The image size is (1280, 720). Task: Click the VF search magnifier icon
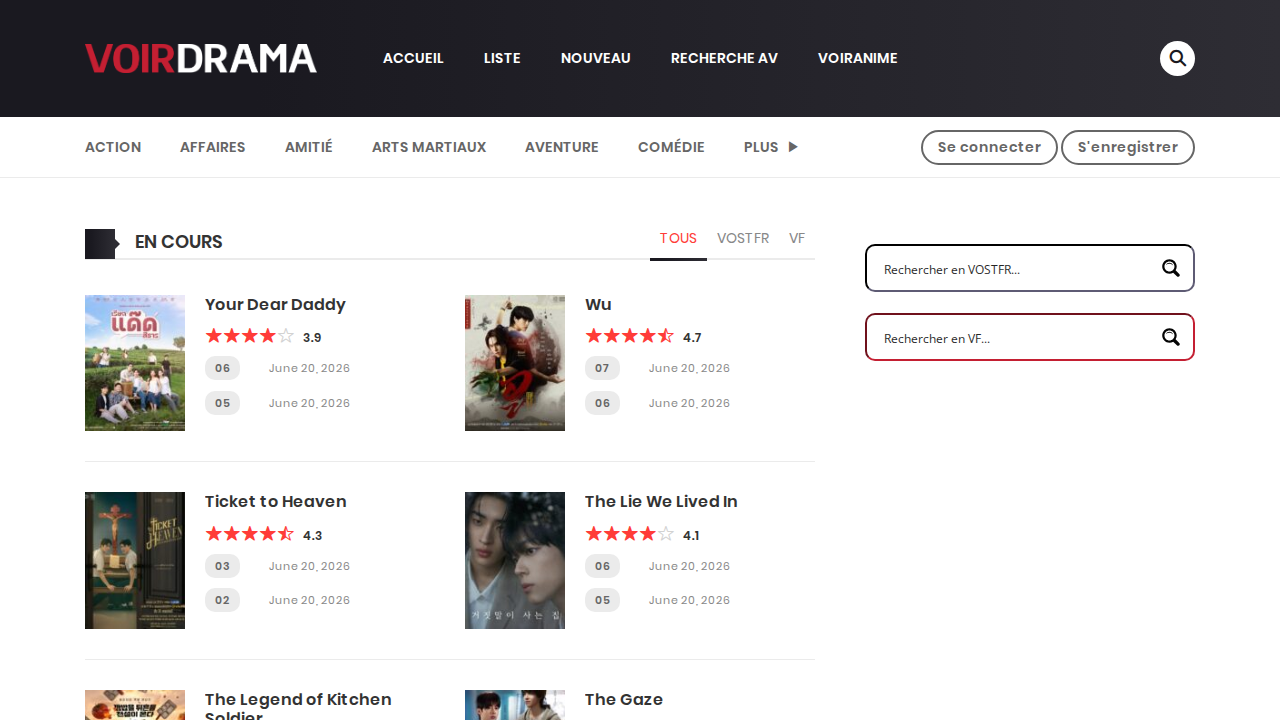pyautogui.click(x=1171, y=337)
